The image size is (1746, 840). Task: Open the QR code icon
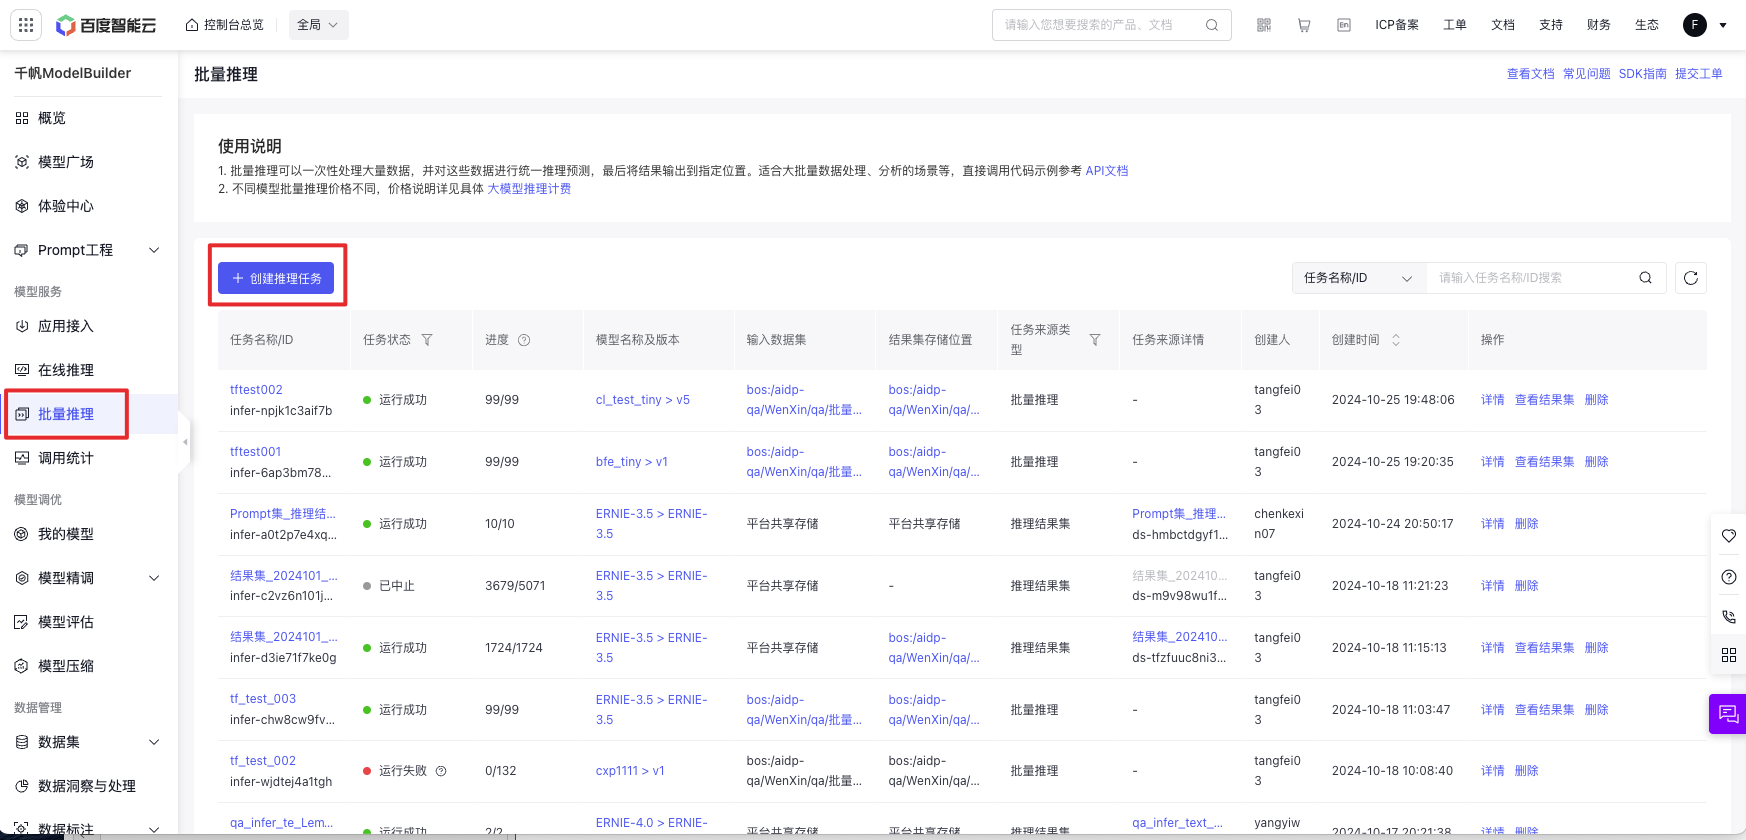1264,25
